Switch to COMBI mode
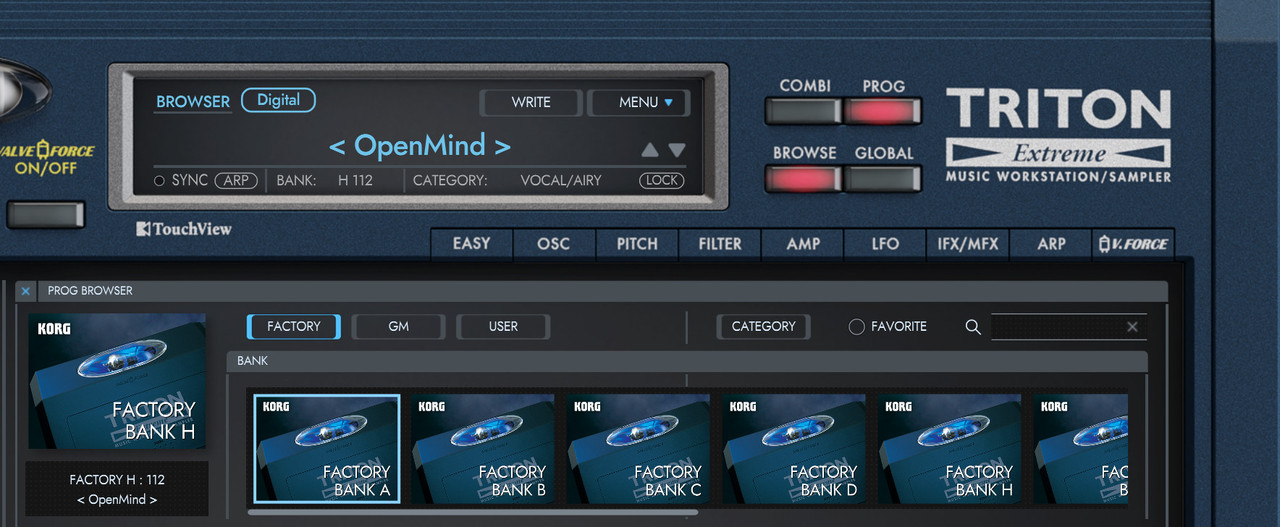The height and width of the screenshot is (527, 1280). click(x=804, y=110)
